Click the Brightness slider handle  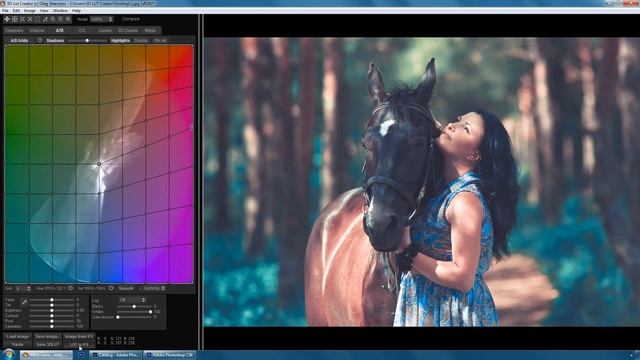(x=52, y=311)
